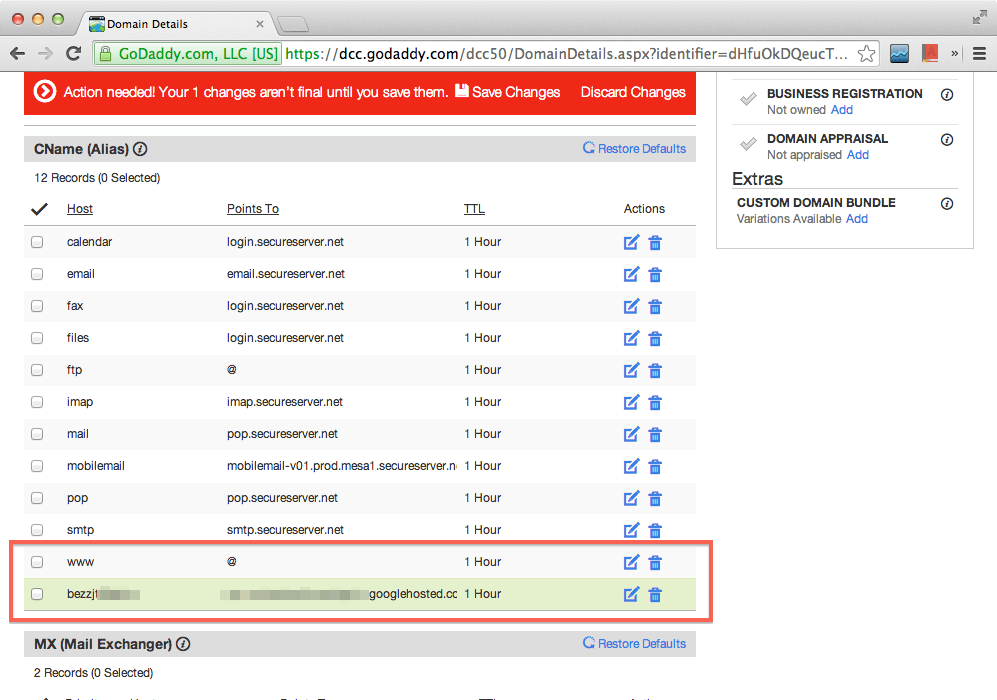Click the info icon next to CUSTOM DOMAIN BUNDLE
Viewport: 997px width, 700px height.
(x=947, y=203)
